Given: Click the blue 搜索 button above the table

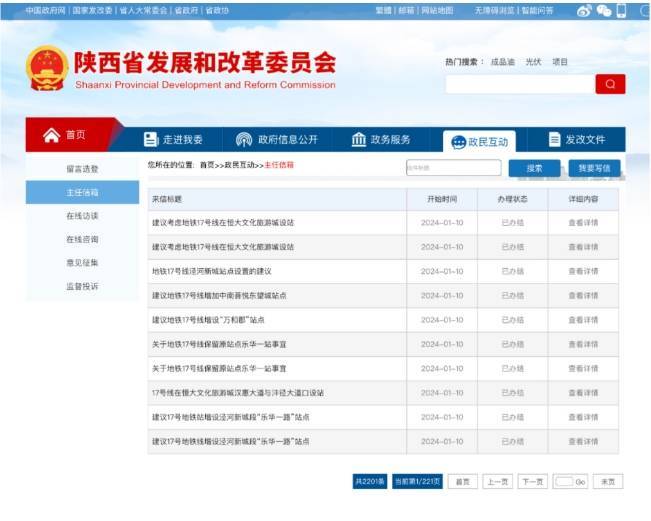Looking at the screenshot, I should coord(534,168).
